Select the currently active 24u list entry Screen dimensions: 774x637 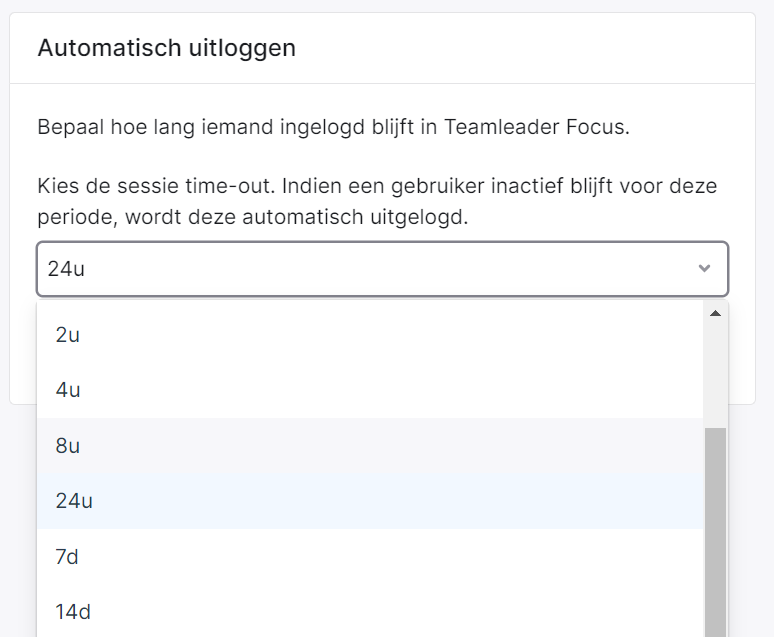pyautogui.click(x=370, y=501)
